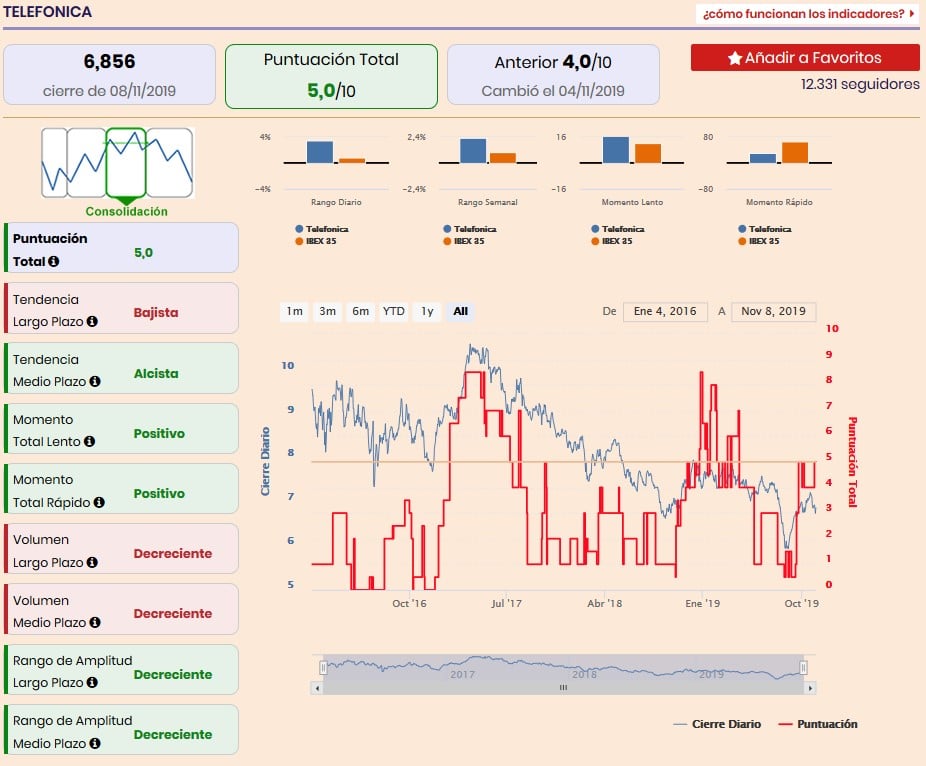
Task: Click the Momento Total Rápido Positivo row
Action: pos(121,489)
